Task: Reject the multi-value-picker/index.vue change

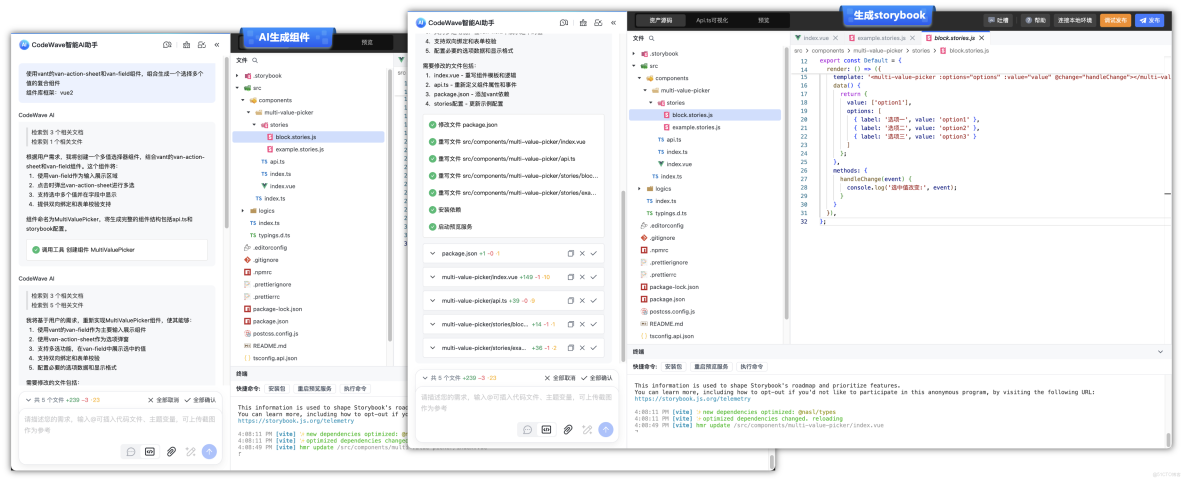Action: (582, 277)
